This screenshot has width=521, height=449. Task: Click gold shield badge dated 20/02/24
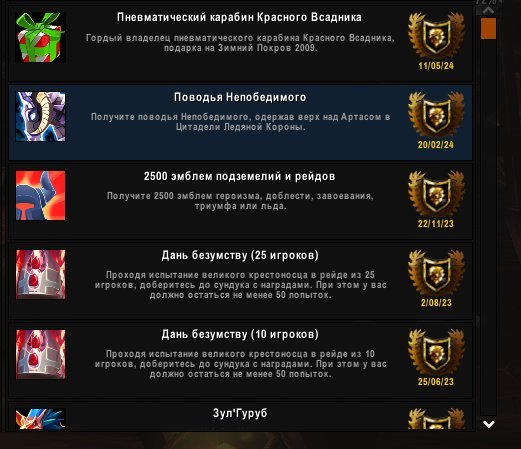pos(436,114)
